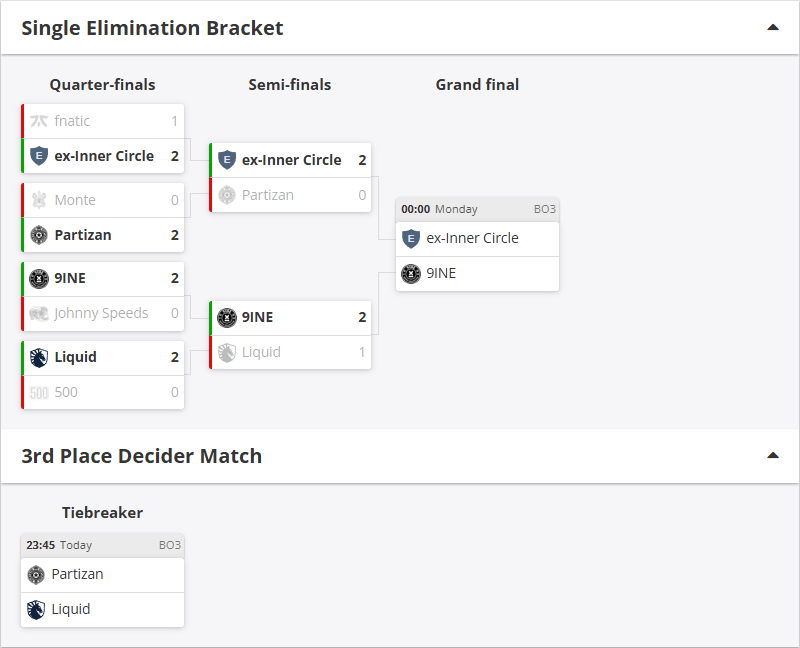Click Liquid logo in quarter-finals match

point(39,357)
